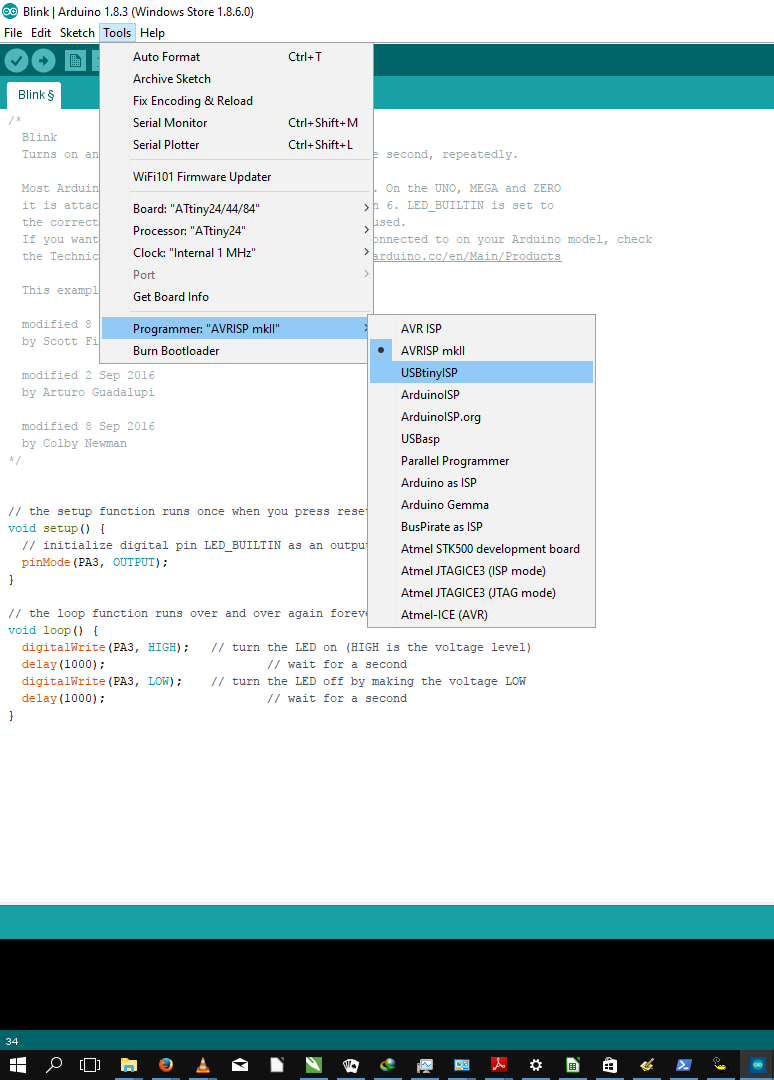774x1080 pixels.
Task: Launch Firefox from the taskbar
Action: [x=166, y=1065]
